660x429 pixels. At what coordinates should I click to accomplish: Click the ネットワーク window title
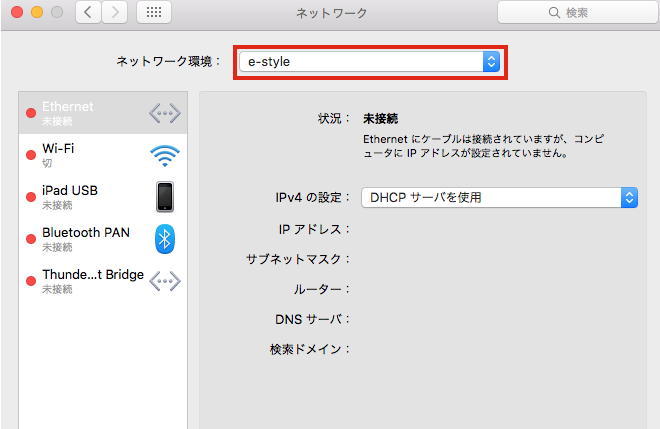332,13
